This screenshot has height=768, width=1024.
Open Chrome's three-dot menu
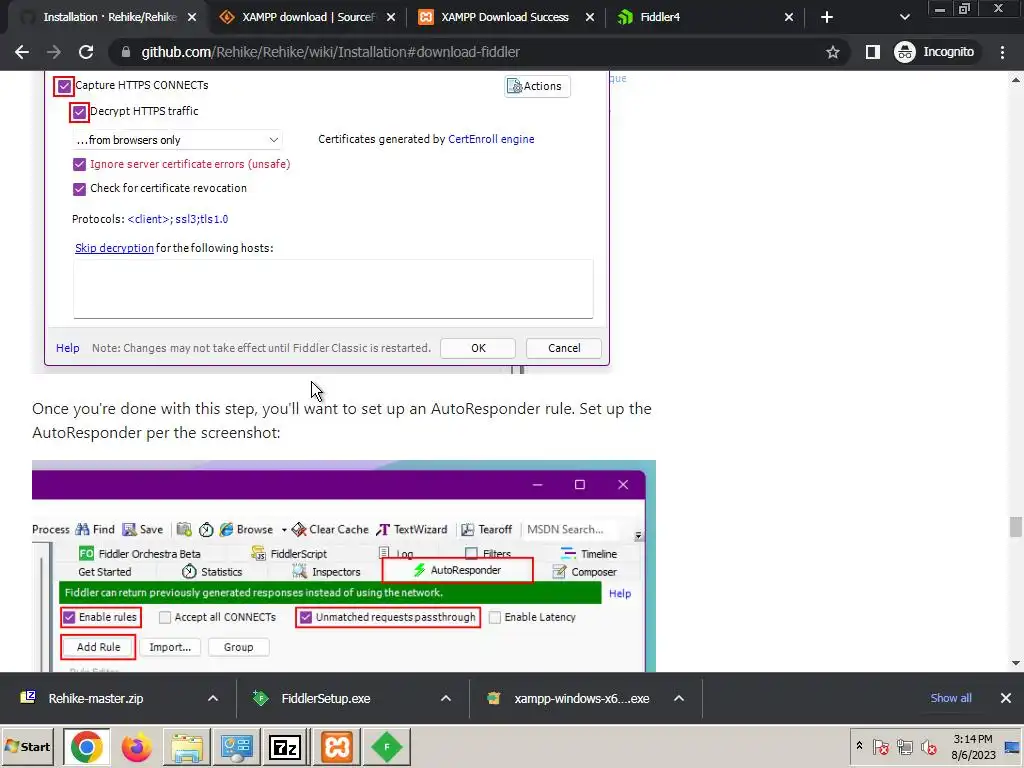pos(1002,52)
